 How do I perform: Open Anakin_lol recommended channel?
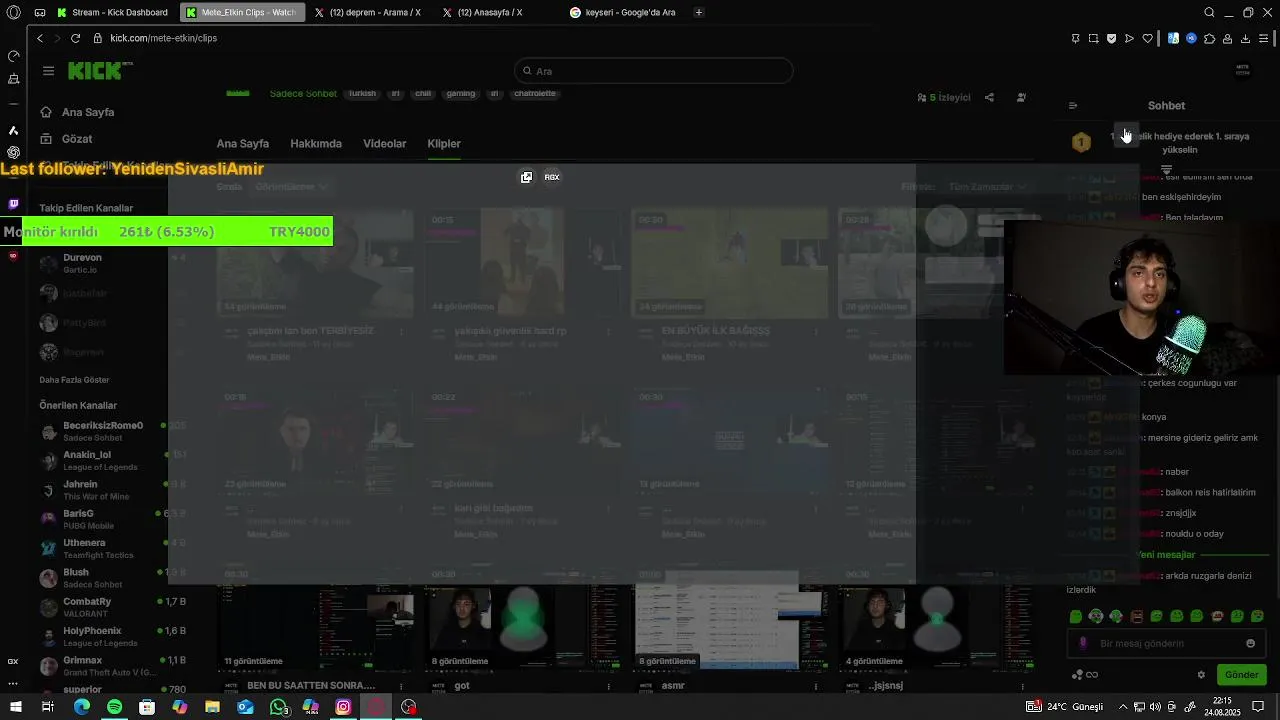tap(112, 461)
